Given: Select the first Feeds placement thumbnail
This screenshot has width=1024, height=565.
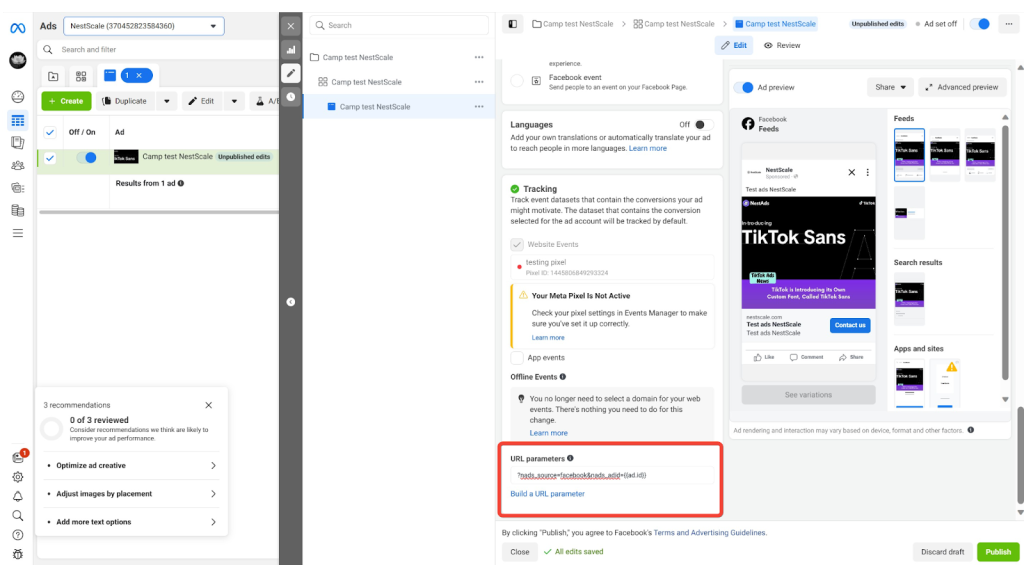Looking at the screenshot, I should coord(909,155).
